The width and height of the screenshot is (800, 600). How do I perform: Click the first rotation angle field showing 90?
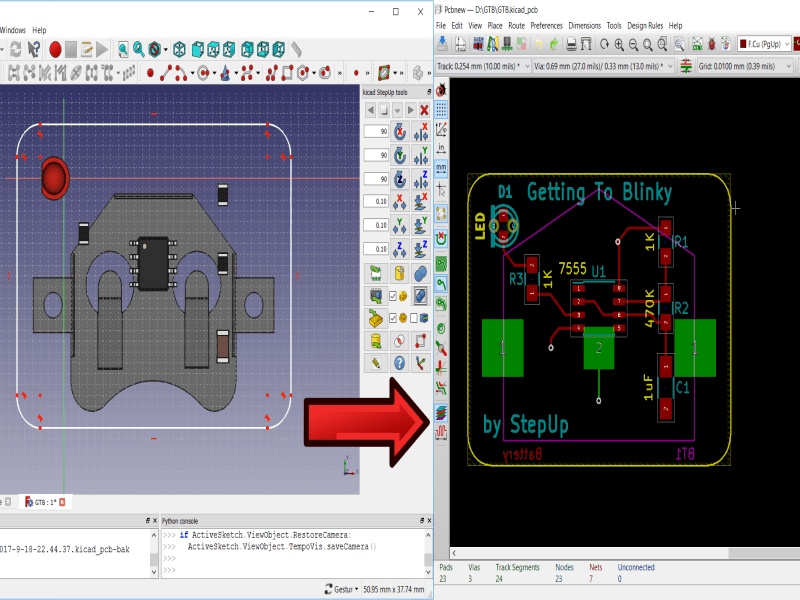pyautogui.click(x=376, y=132)
